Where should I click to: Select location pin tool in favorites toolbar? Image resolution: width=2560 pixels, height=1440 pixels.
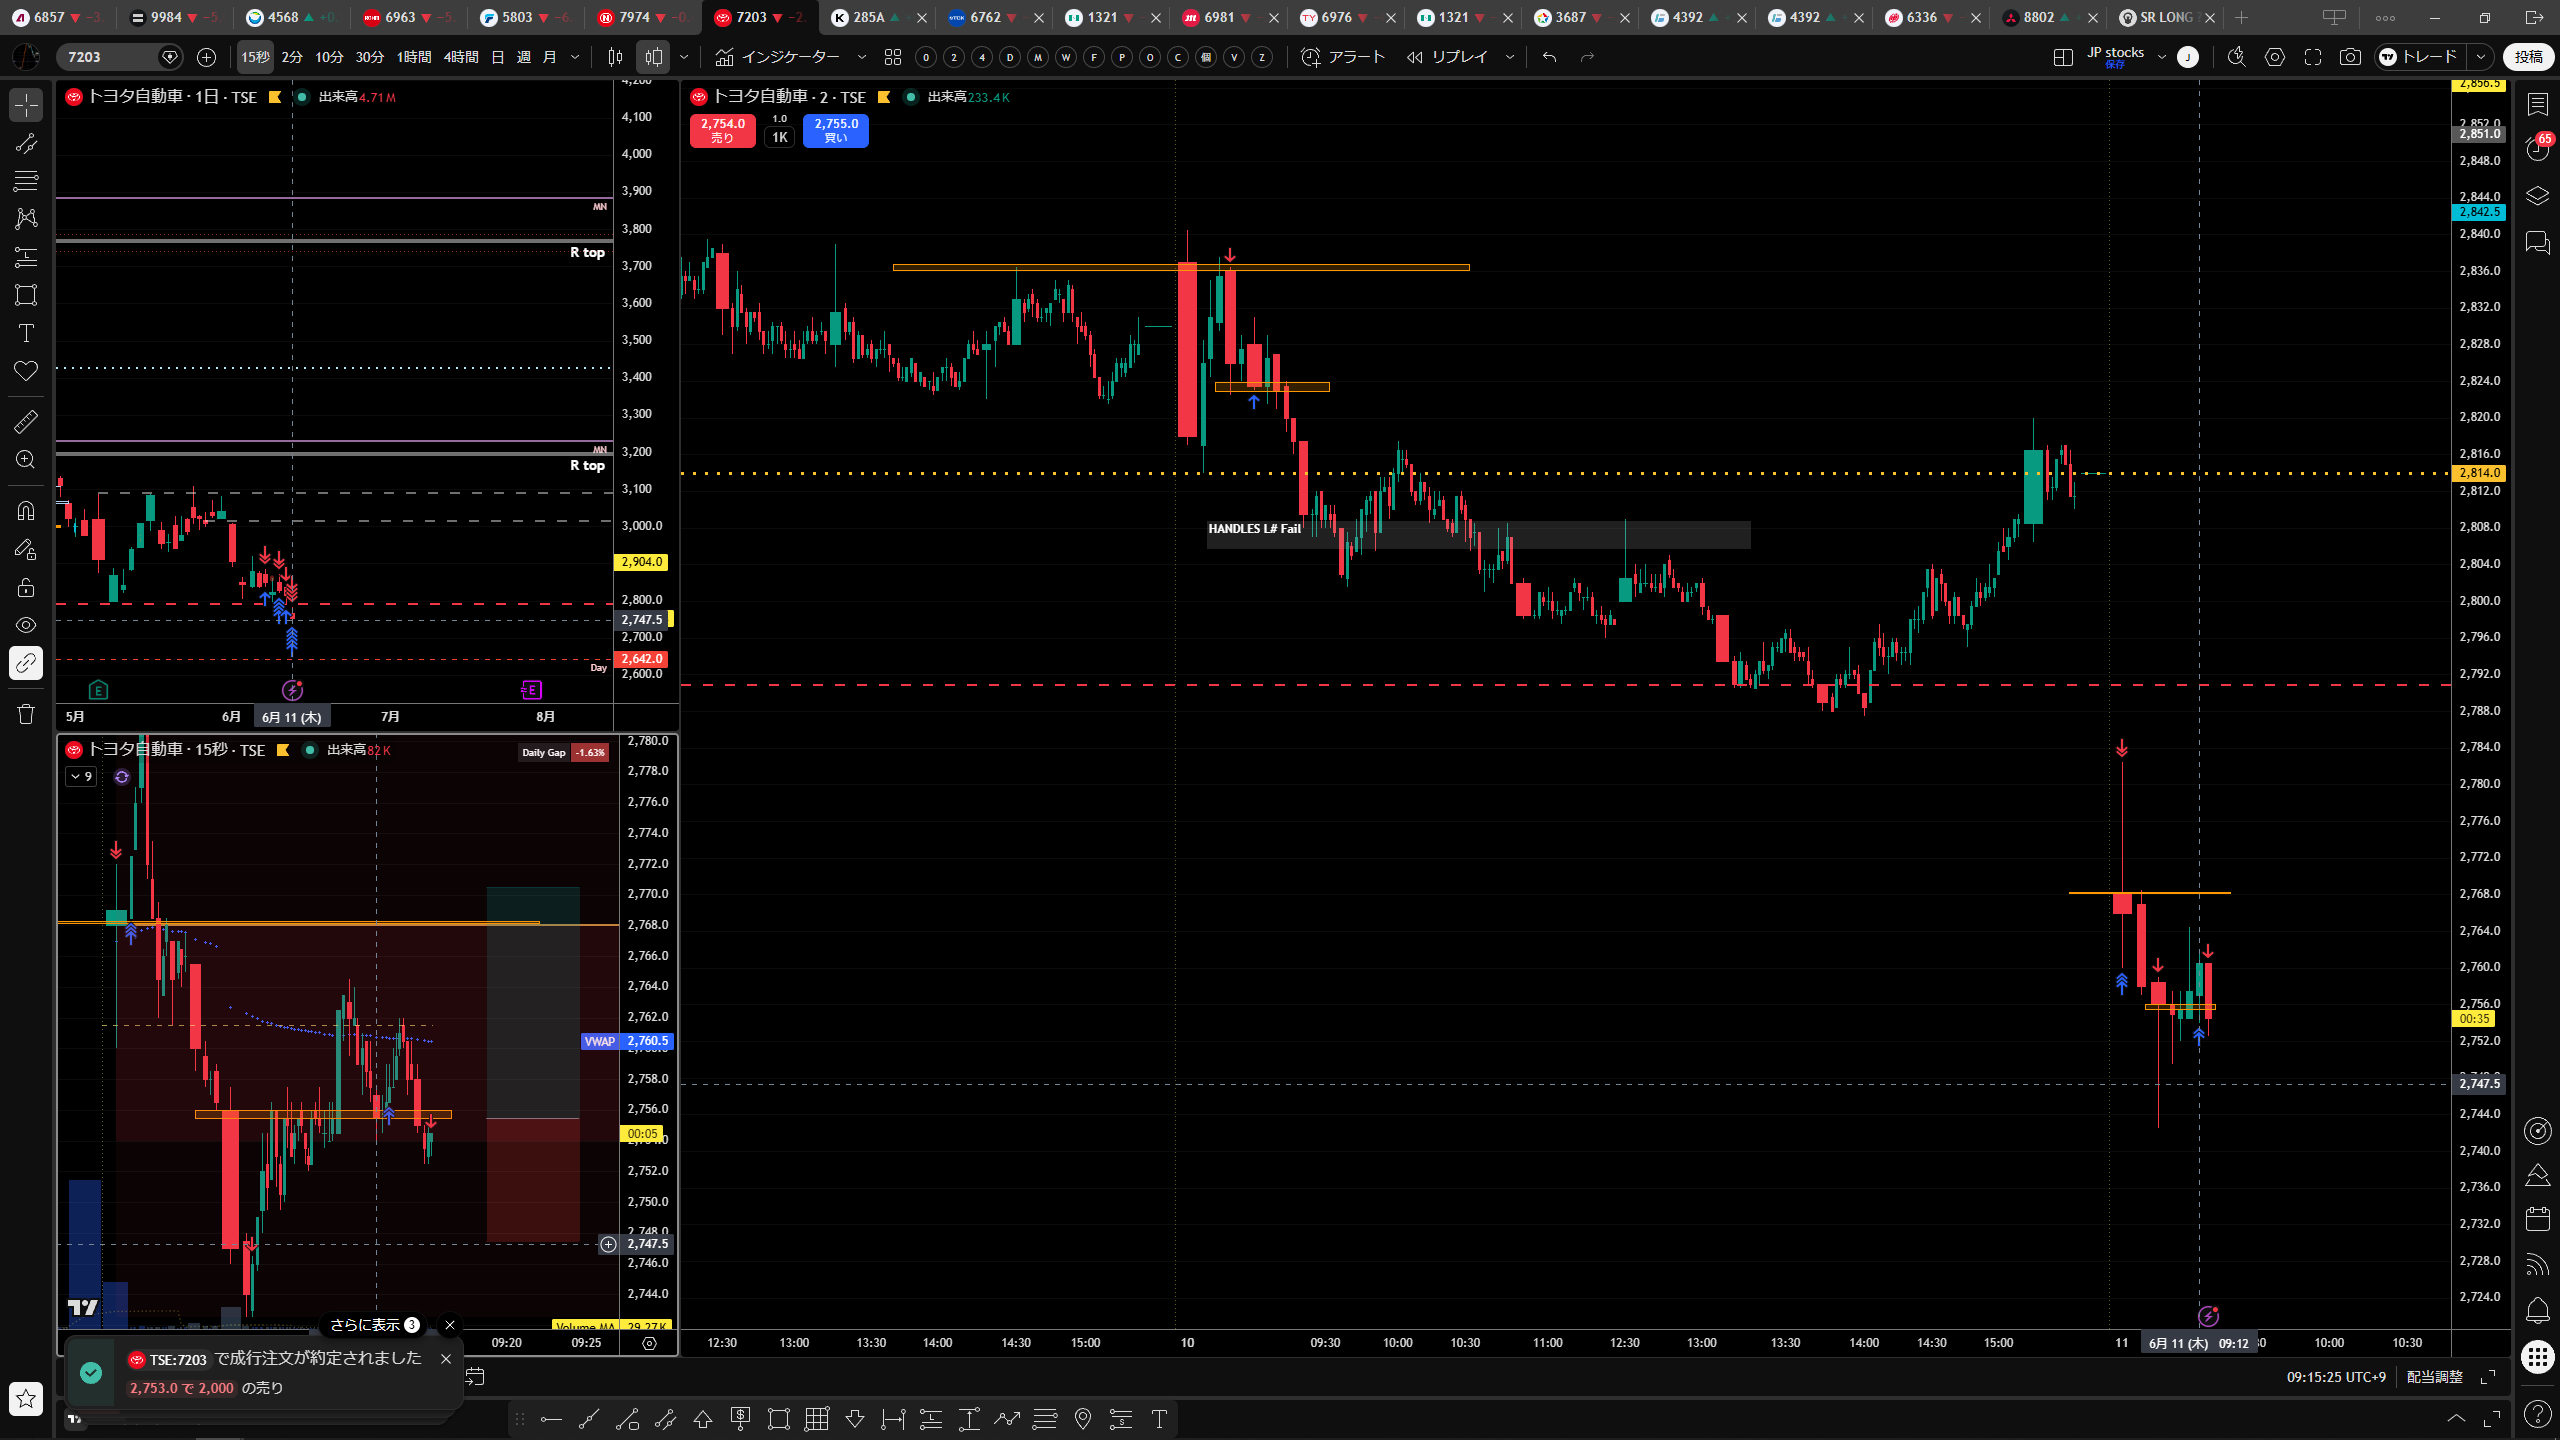pos(1083,1419)
